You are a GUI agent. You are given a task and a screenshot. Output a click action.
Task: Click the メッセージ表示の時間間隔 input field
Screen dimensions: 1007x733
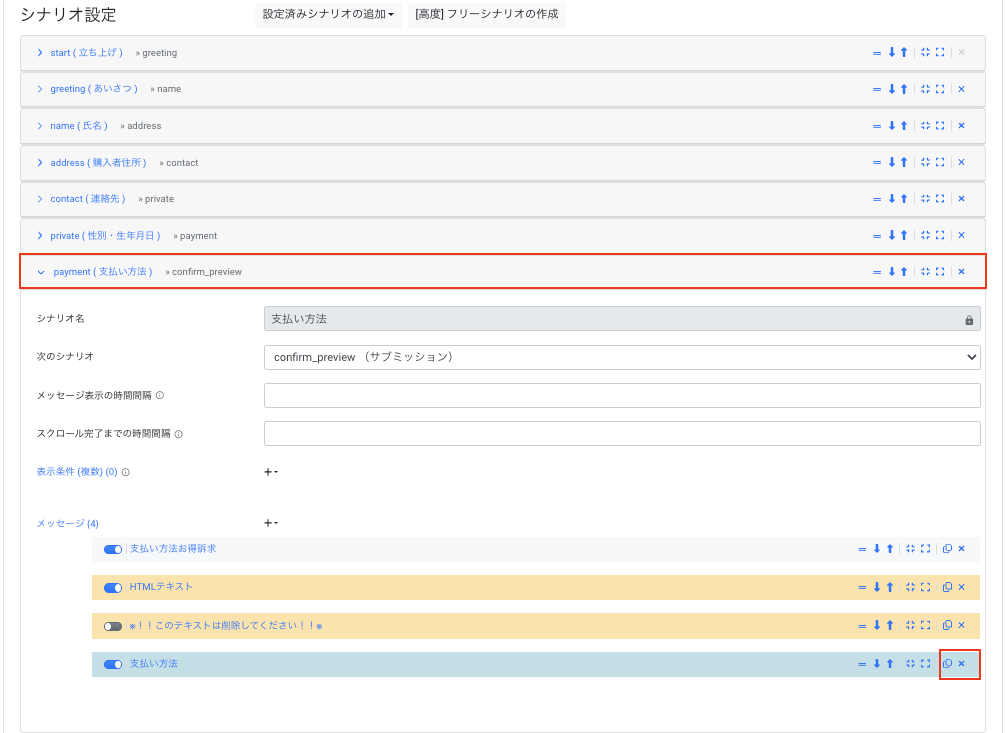coord(622,395)
